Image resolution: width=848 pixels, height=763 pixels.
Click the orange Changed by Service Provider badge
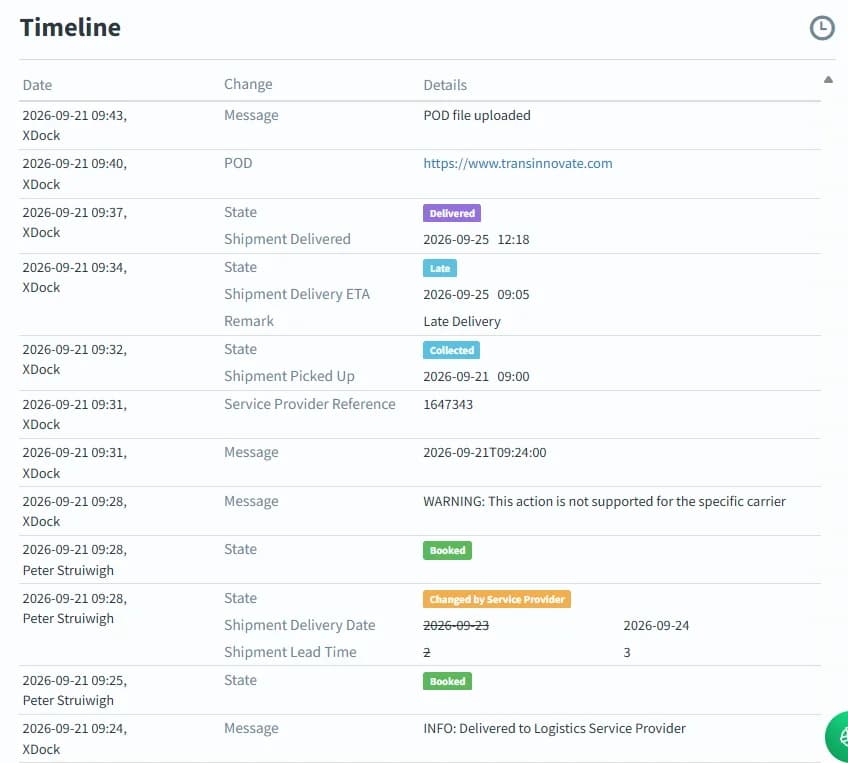pyautogui.click(x=496, y=599)
